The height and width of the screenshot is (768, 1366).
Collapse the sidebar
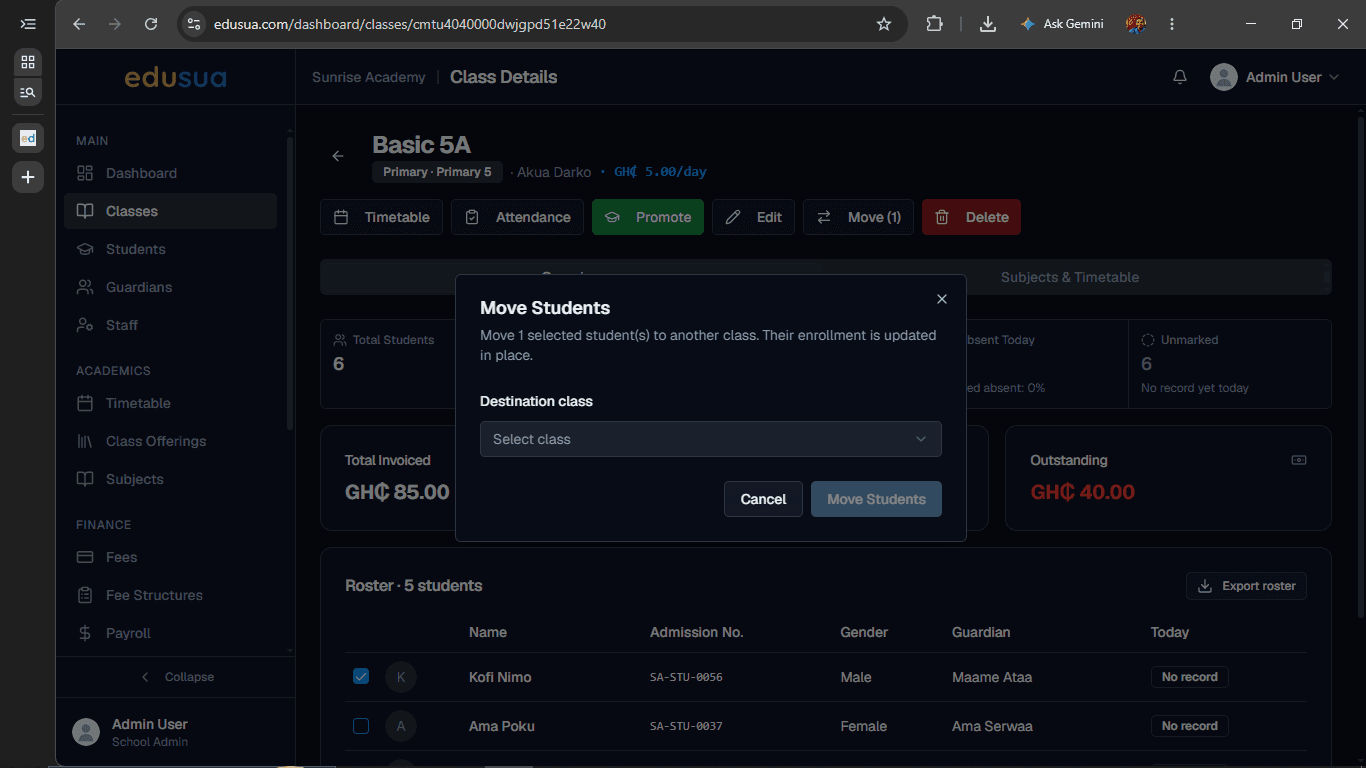click(176, 677)
